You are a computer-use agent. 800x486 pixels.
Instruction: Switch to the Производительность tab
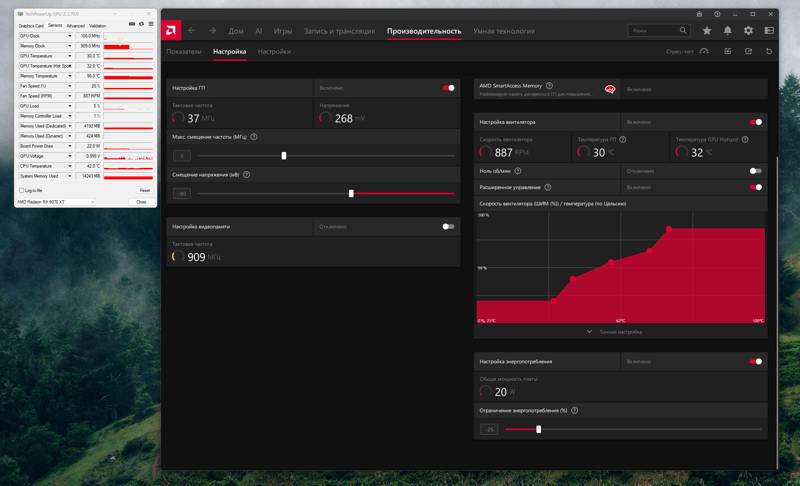pos(424,31)
